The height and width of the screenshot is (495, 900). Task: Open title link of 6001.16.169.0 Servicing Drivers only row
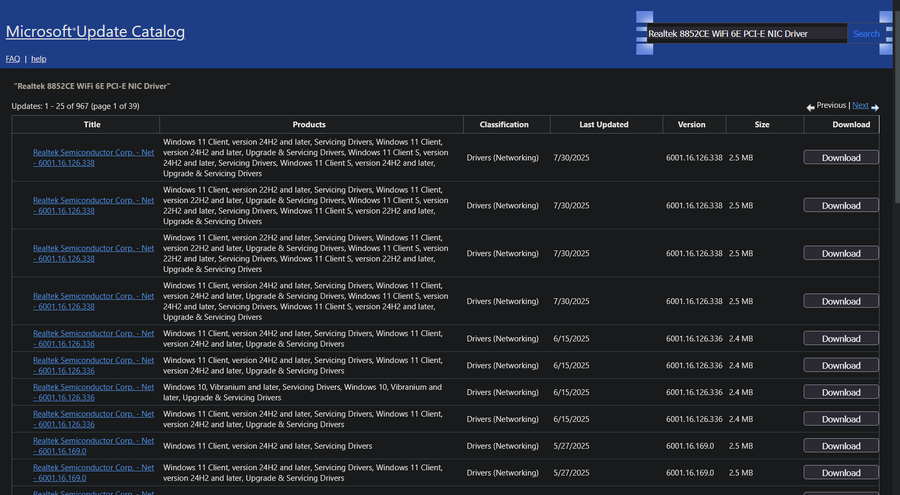94,446
